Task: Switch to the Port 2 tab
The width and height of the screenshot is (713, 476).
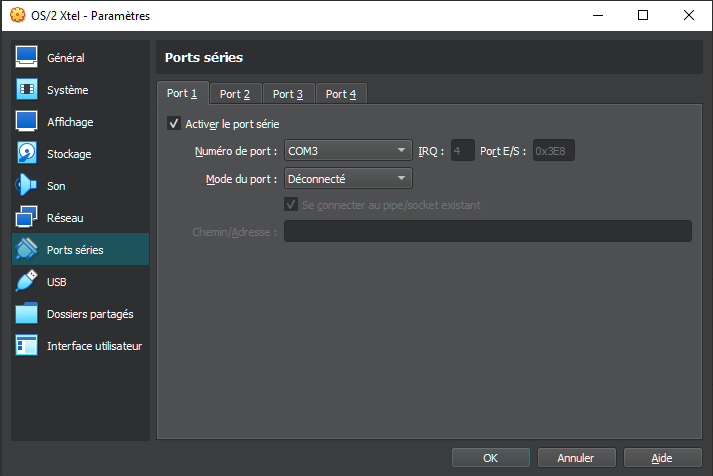Action: (235, 94)
